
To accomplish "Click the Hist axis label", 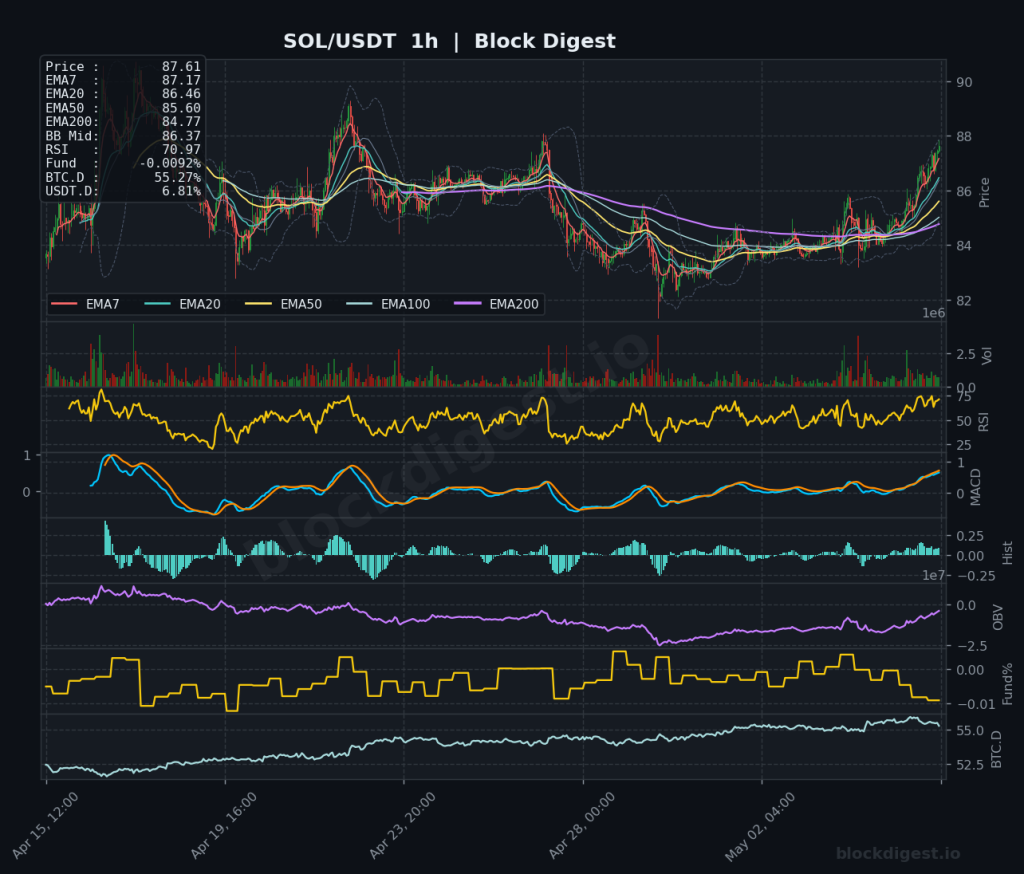I will click(x=1007, y=553).
